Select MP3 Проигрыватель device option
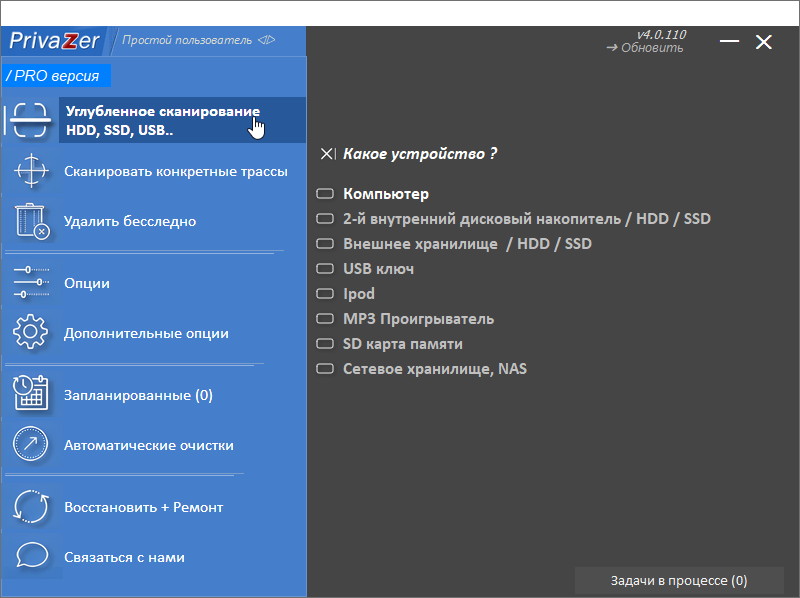Screen dimensions: 800x598 pos(405,319)
